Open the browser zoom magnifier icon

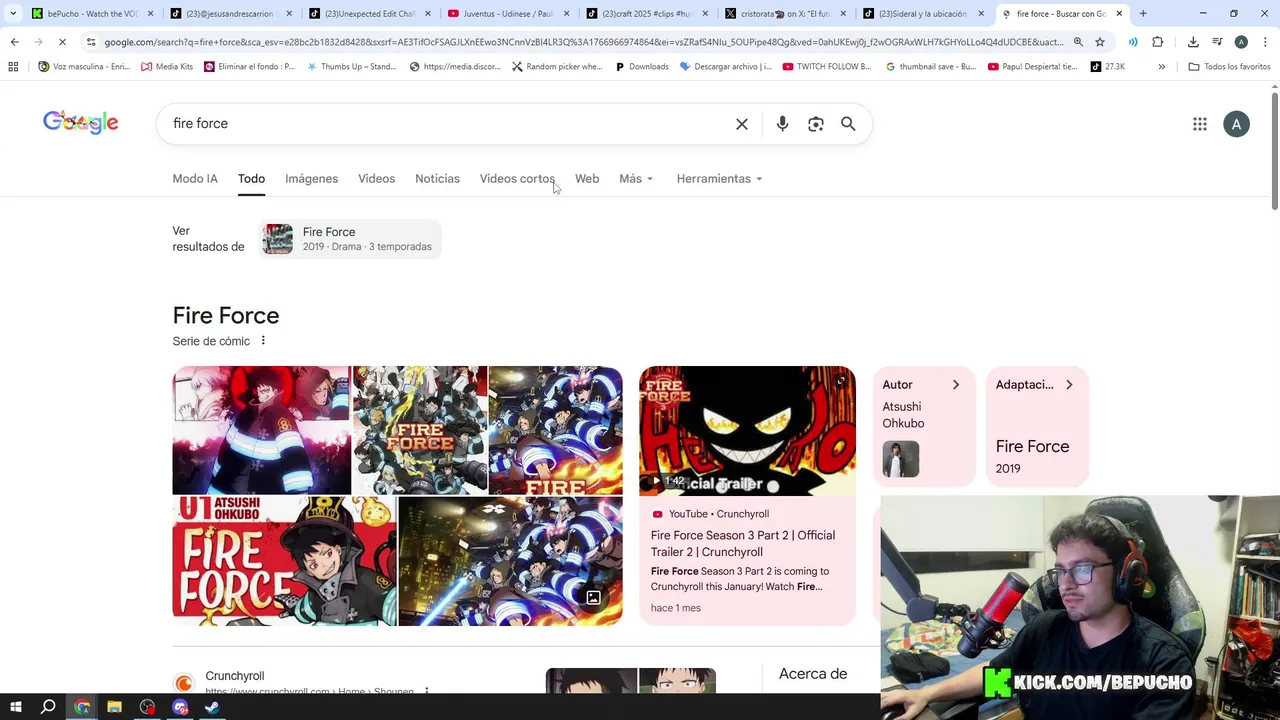coord(1078,42)
